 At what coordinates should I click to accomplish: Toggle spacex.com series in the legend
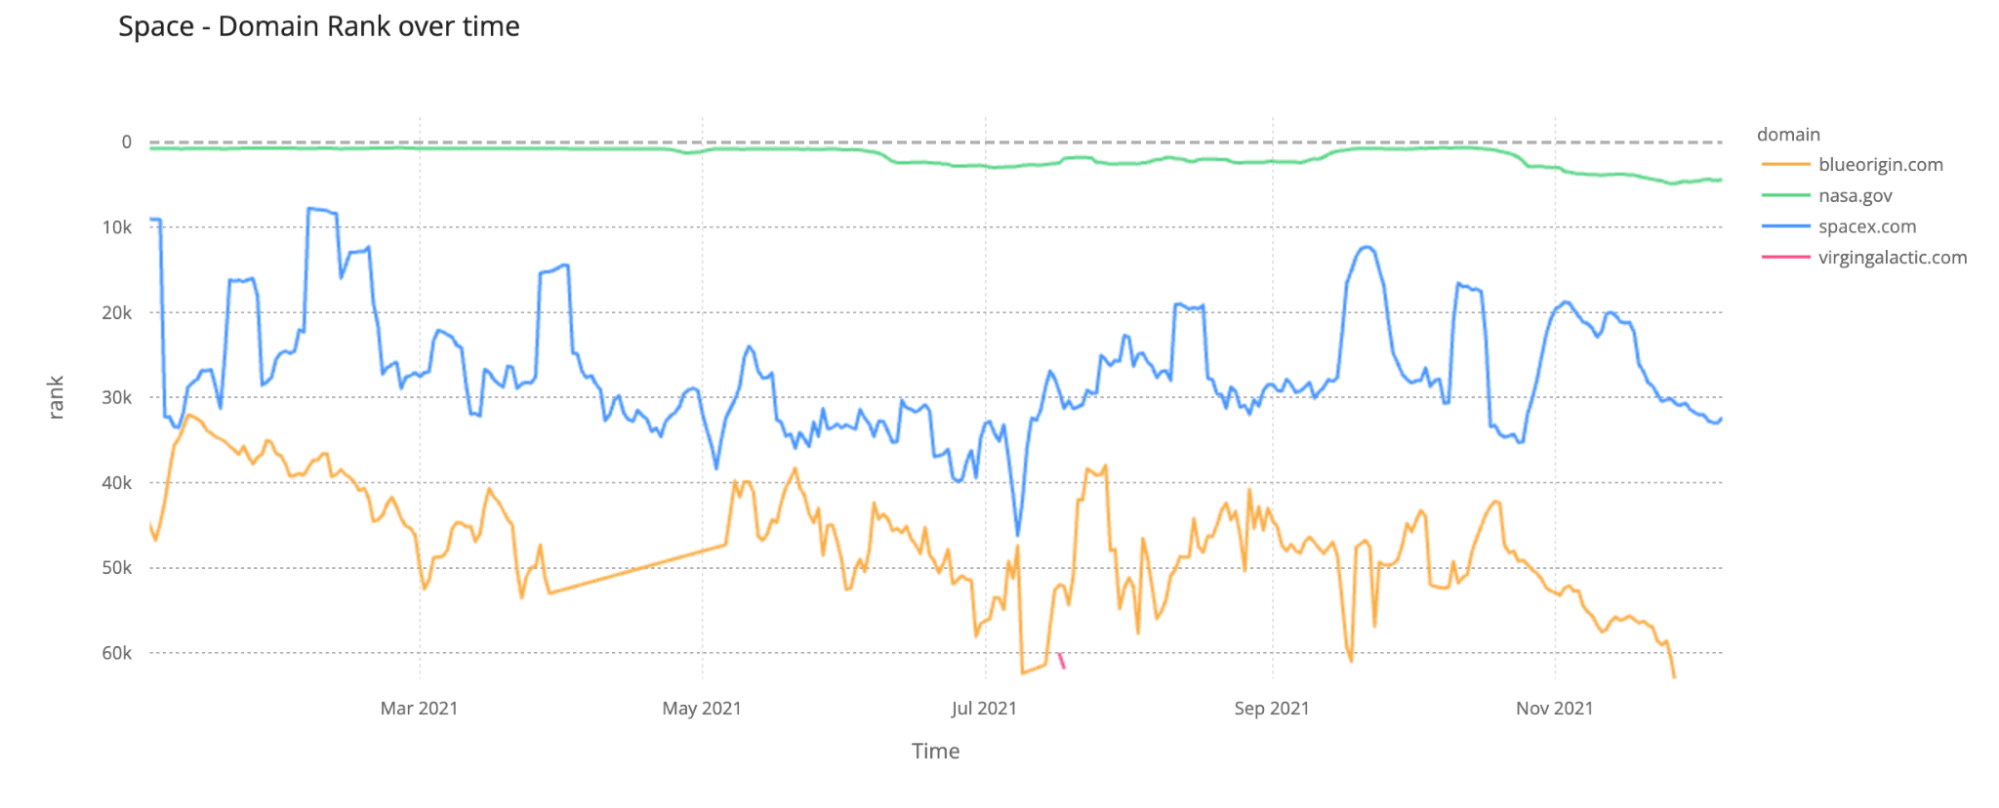point(1867,227)
